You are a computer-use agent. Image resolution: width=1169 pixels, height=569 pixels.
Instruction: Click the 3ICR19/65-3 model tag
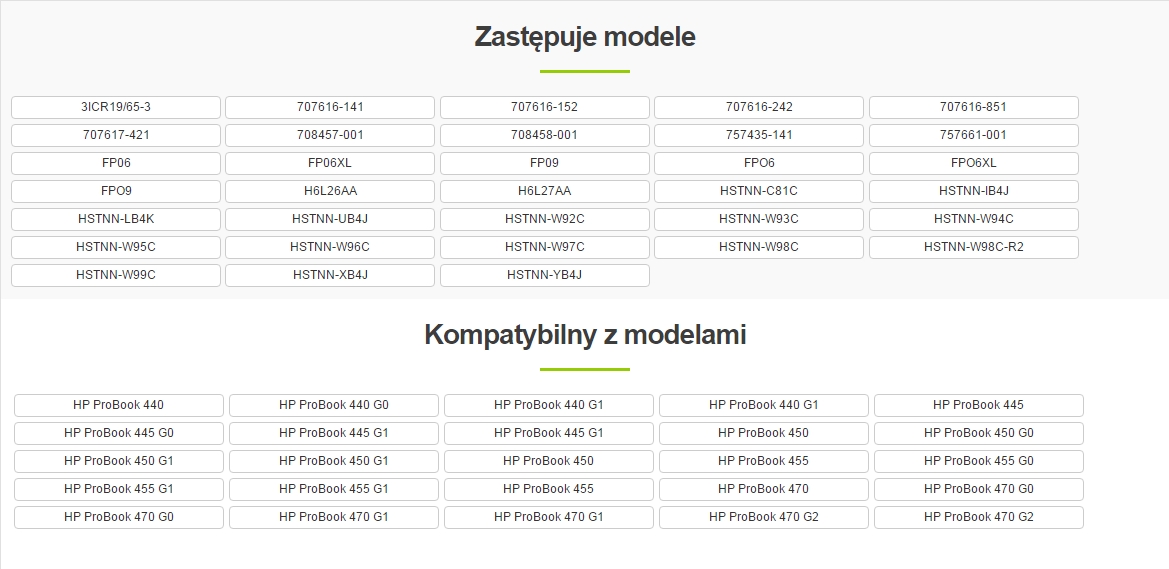[116, 107]
